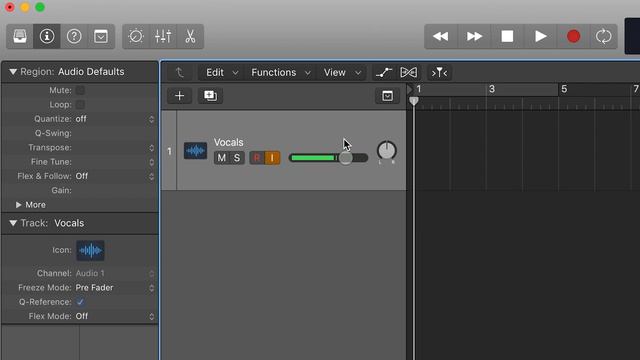This screenshot has height=360, width=640.
Task: Open the Toolbar display button
Action: (x=101, y=37)
